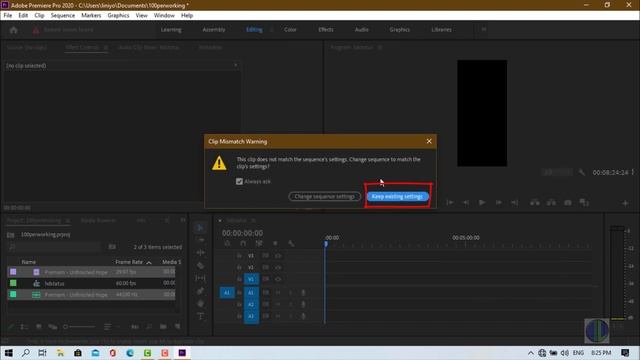This screenshot has height=360, width=640.
Task: Click the Find icon in Project panel
Action: 149,327
